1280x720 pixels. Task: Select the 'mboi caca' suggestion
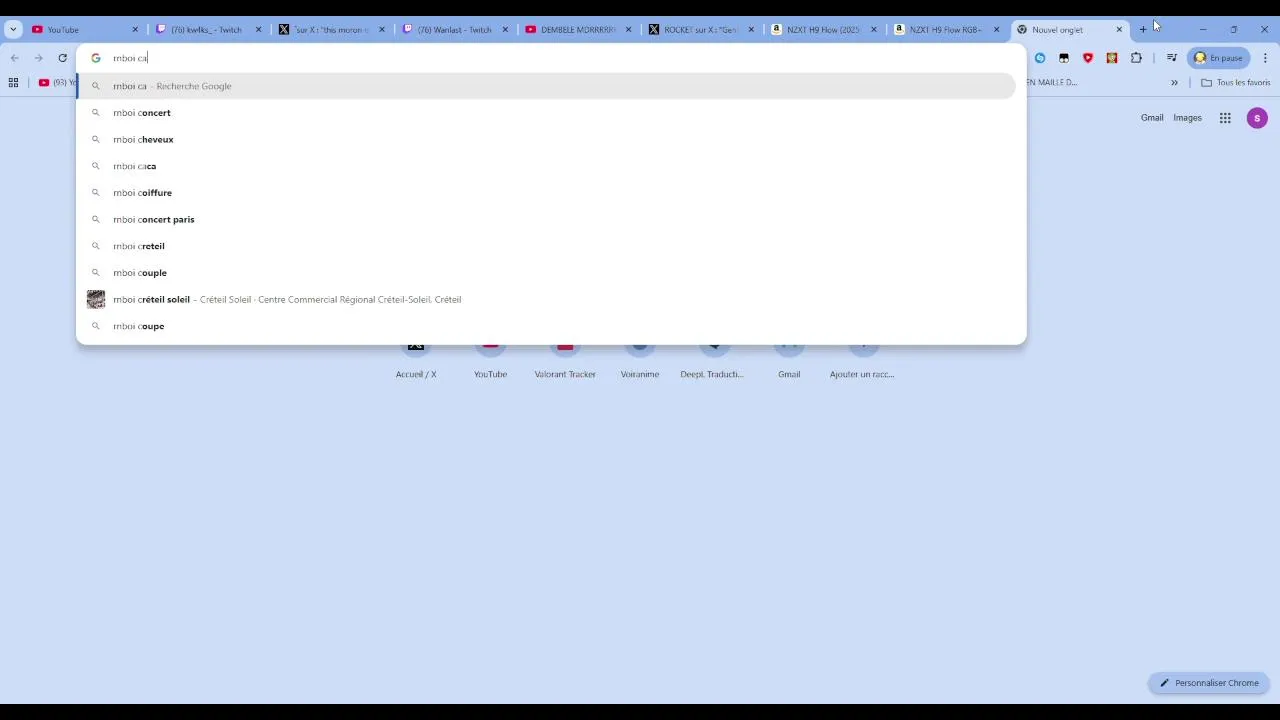pos(547,166)
